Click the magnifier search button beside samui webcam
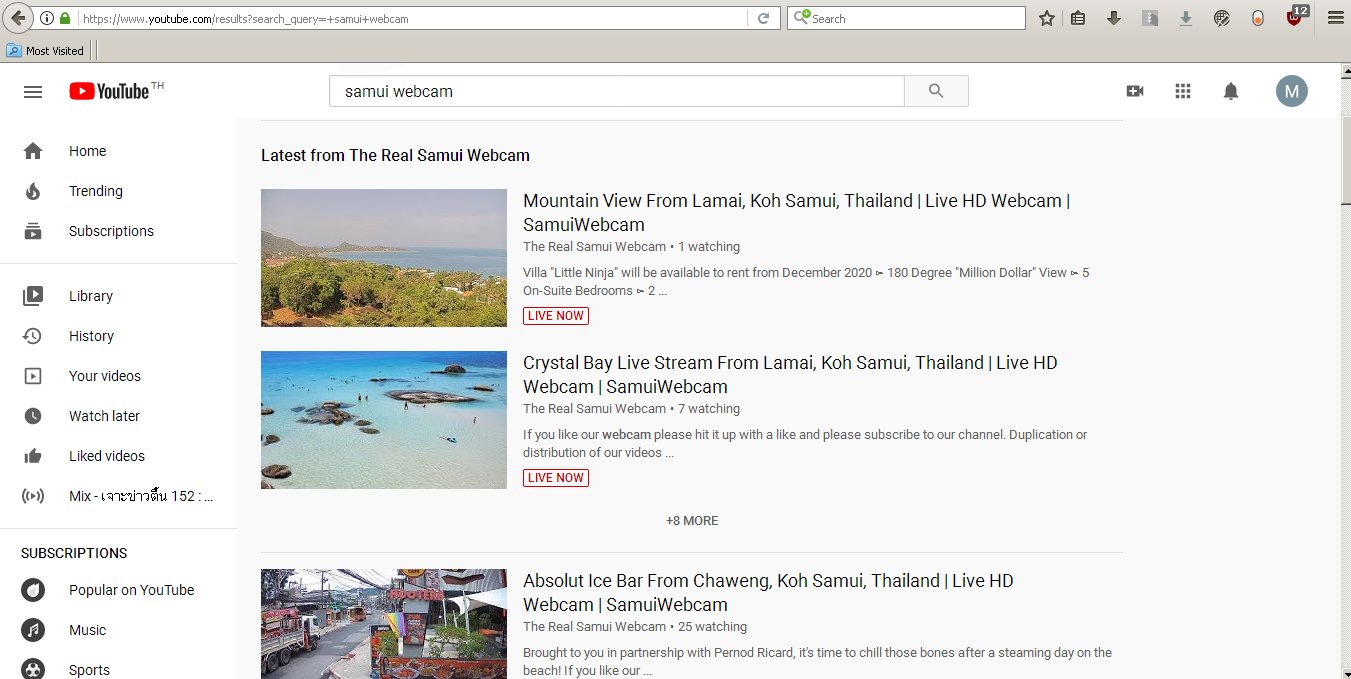The image size is (1351, 679). click(936, 91)
